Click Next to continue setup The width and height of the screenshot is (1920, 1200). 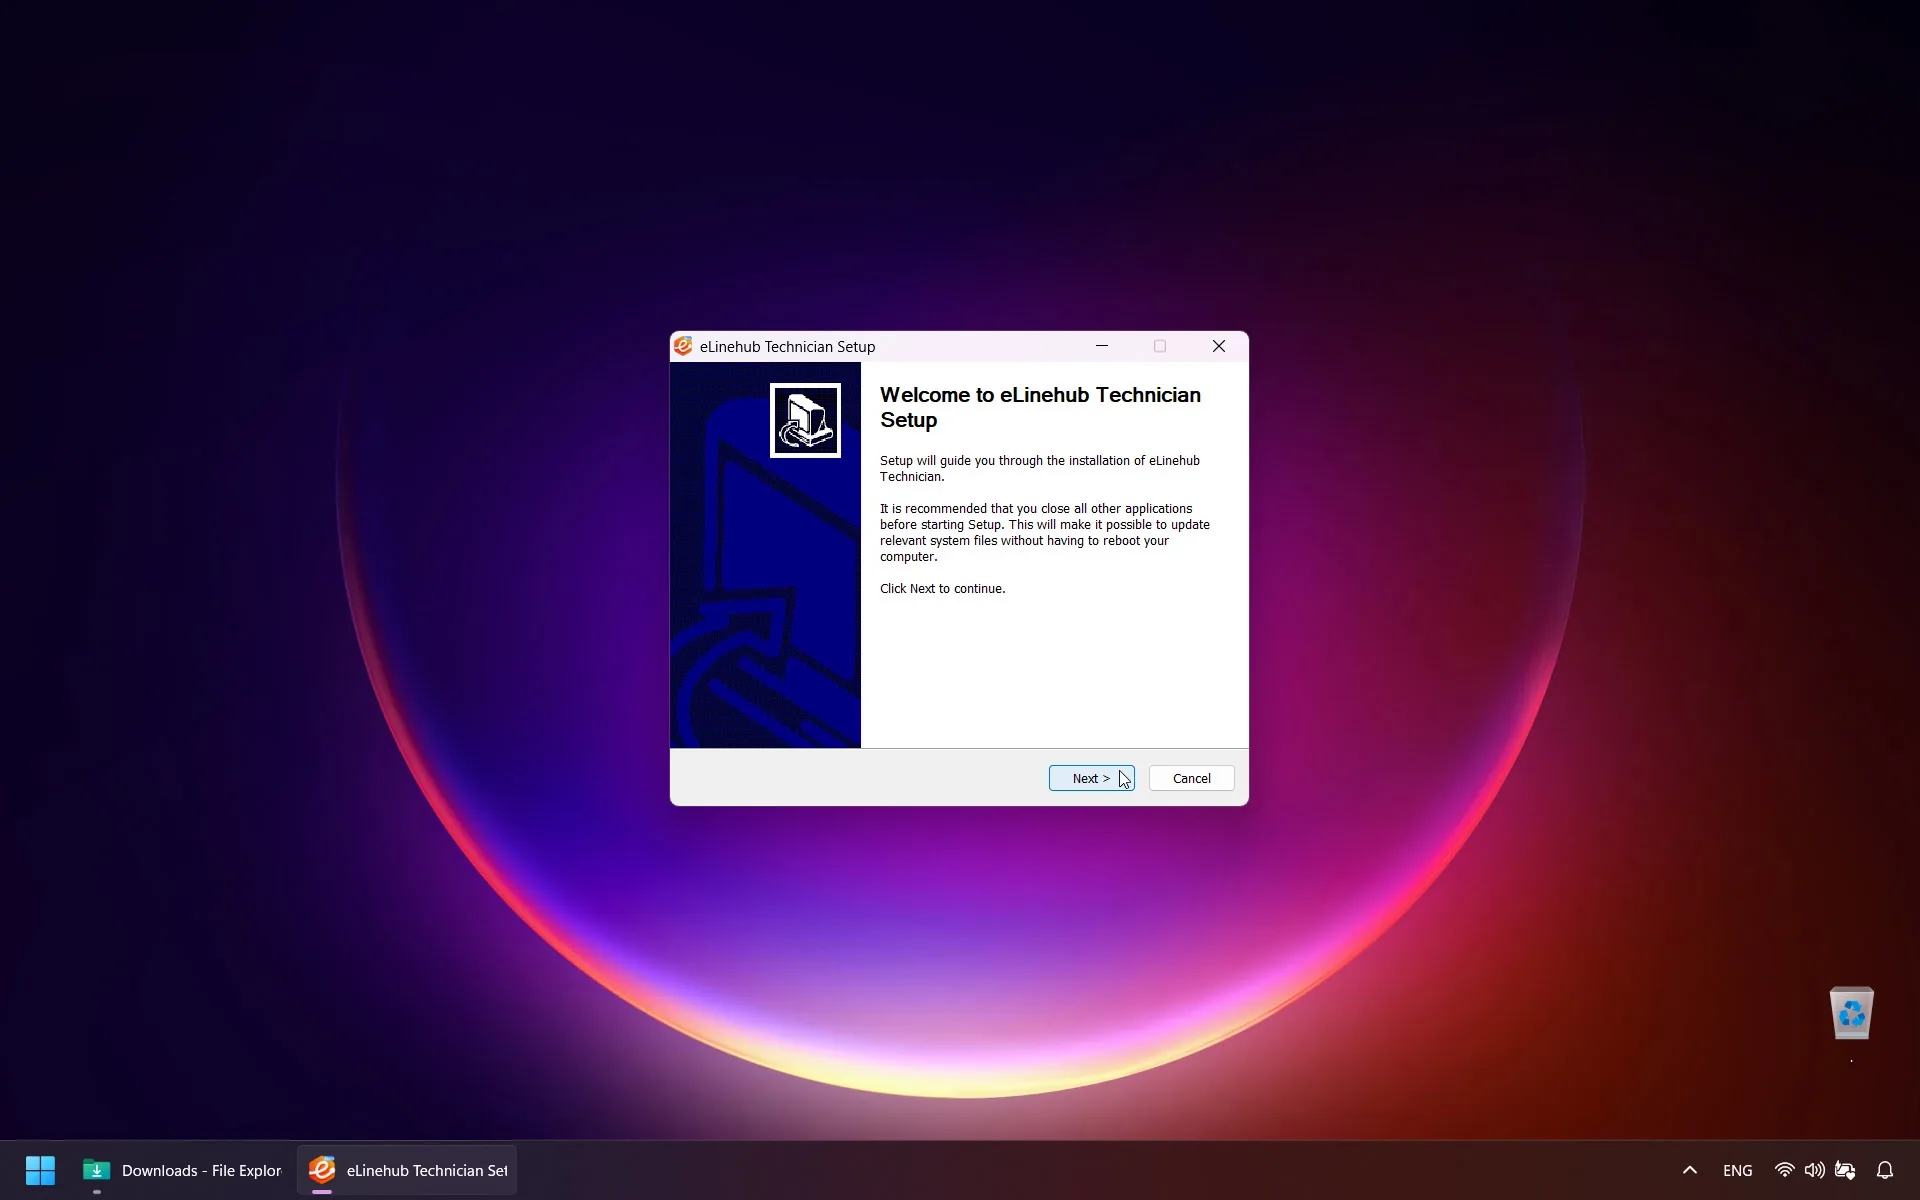pos(1091,778)
